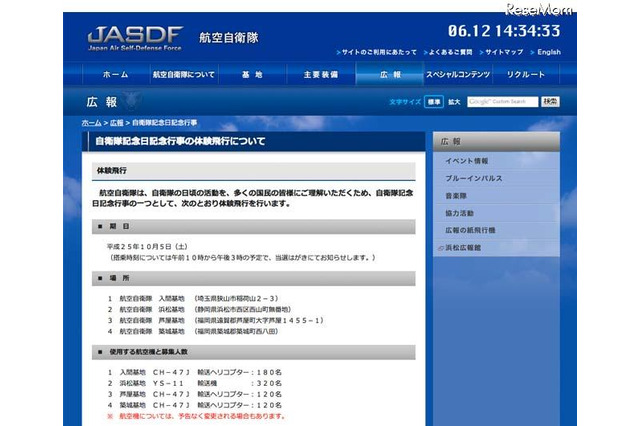The width and height of the screenshot is (640, 426).
Task: Follow the 広報 breadcrumb link
Action: pyautogui.click(x=117, y=123)
